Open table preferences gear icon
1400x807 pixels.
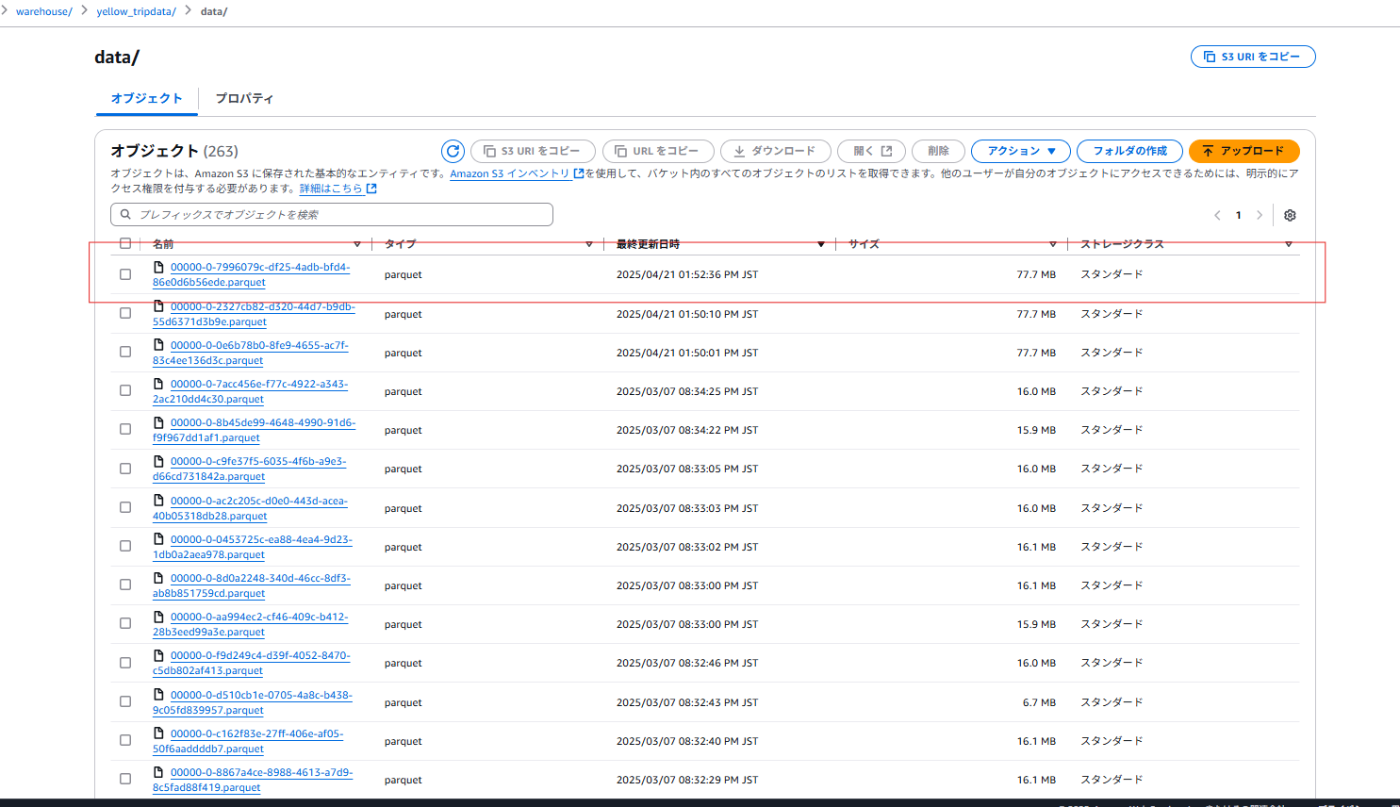pos(1290,215)
